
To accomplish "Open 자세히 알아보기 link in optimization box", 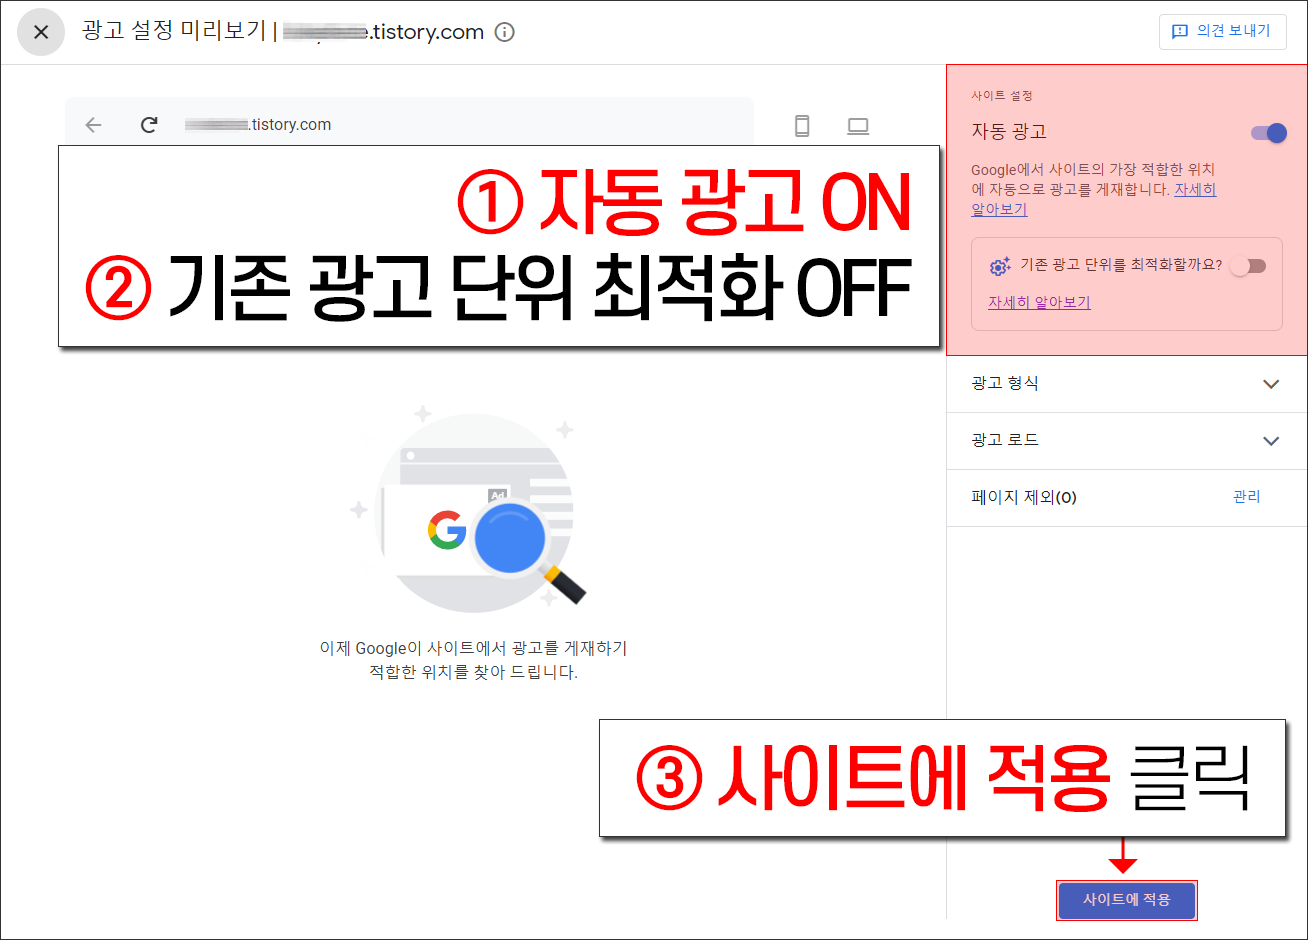I will pos(1039,302).
